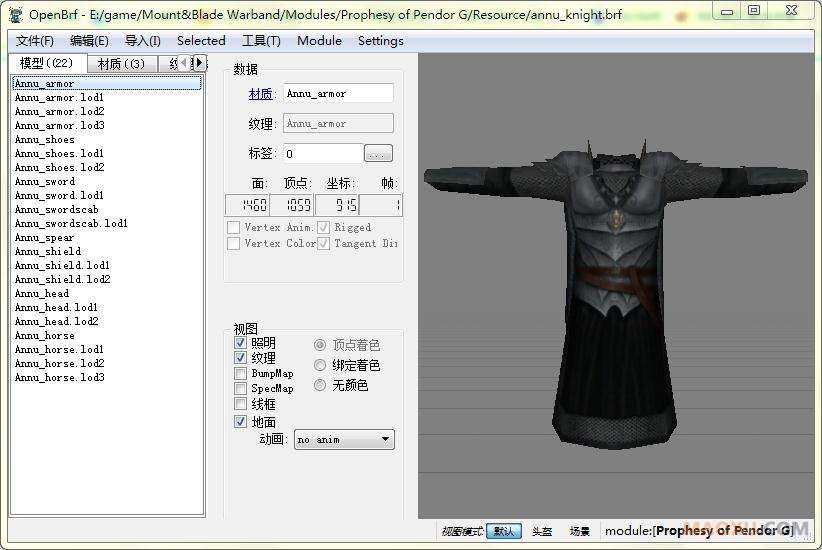The image size is (822, 550).
Task: Toggle the Tangent Dir checkbox
Action: pyautogui.click(x=323, y=244)
